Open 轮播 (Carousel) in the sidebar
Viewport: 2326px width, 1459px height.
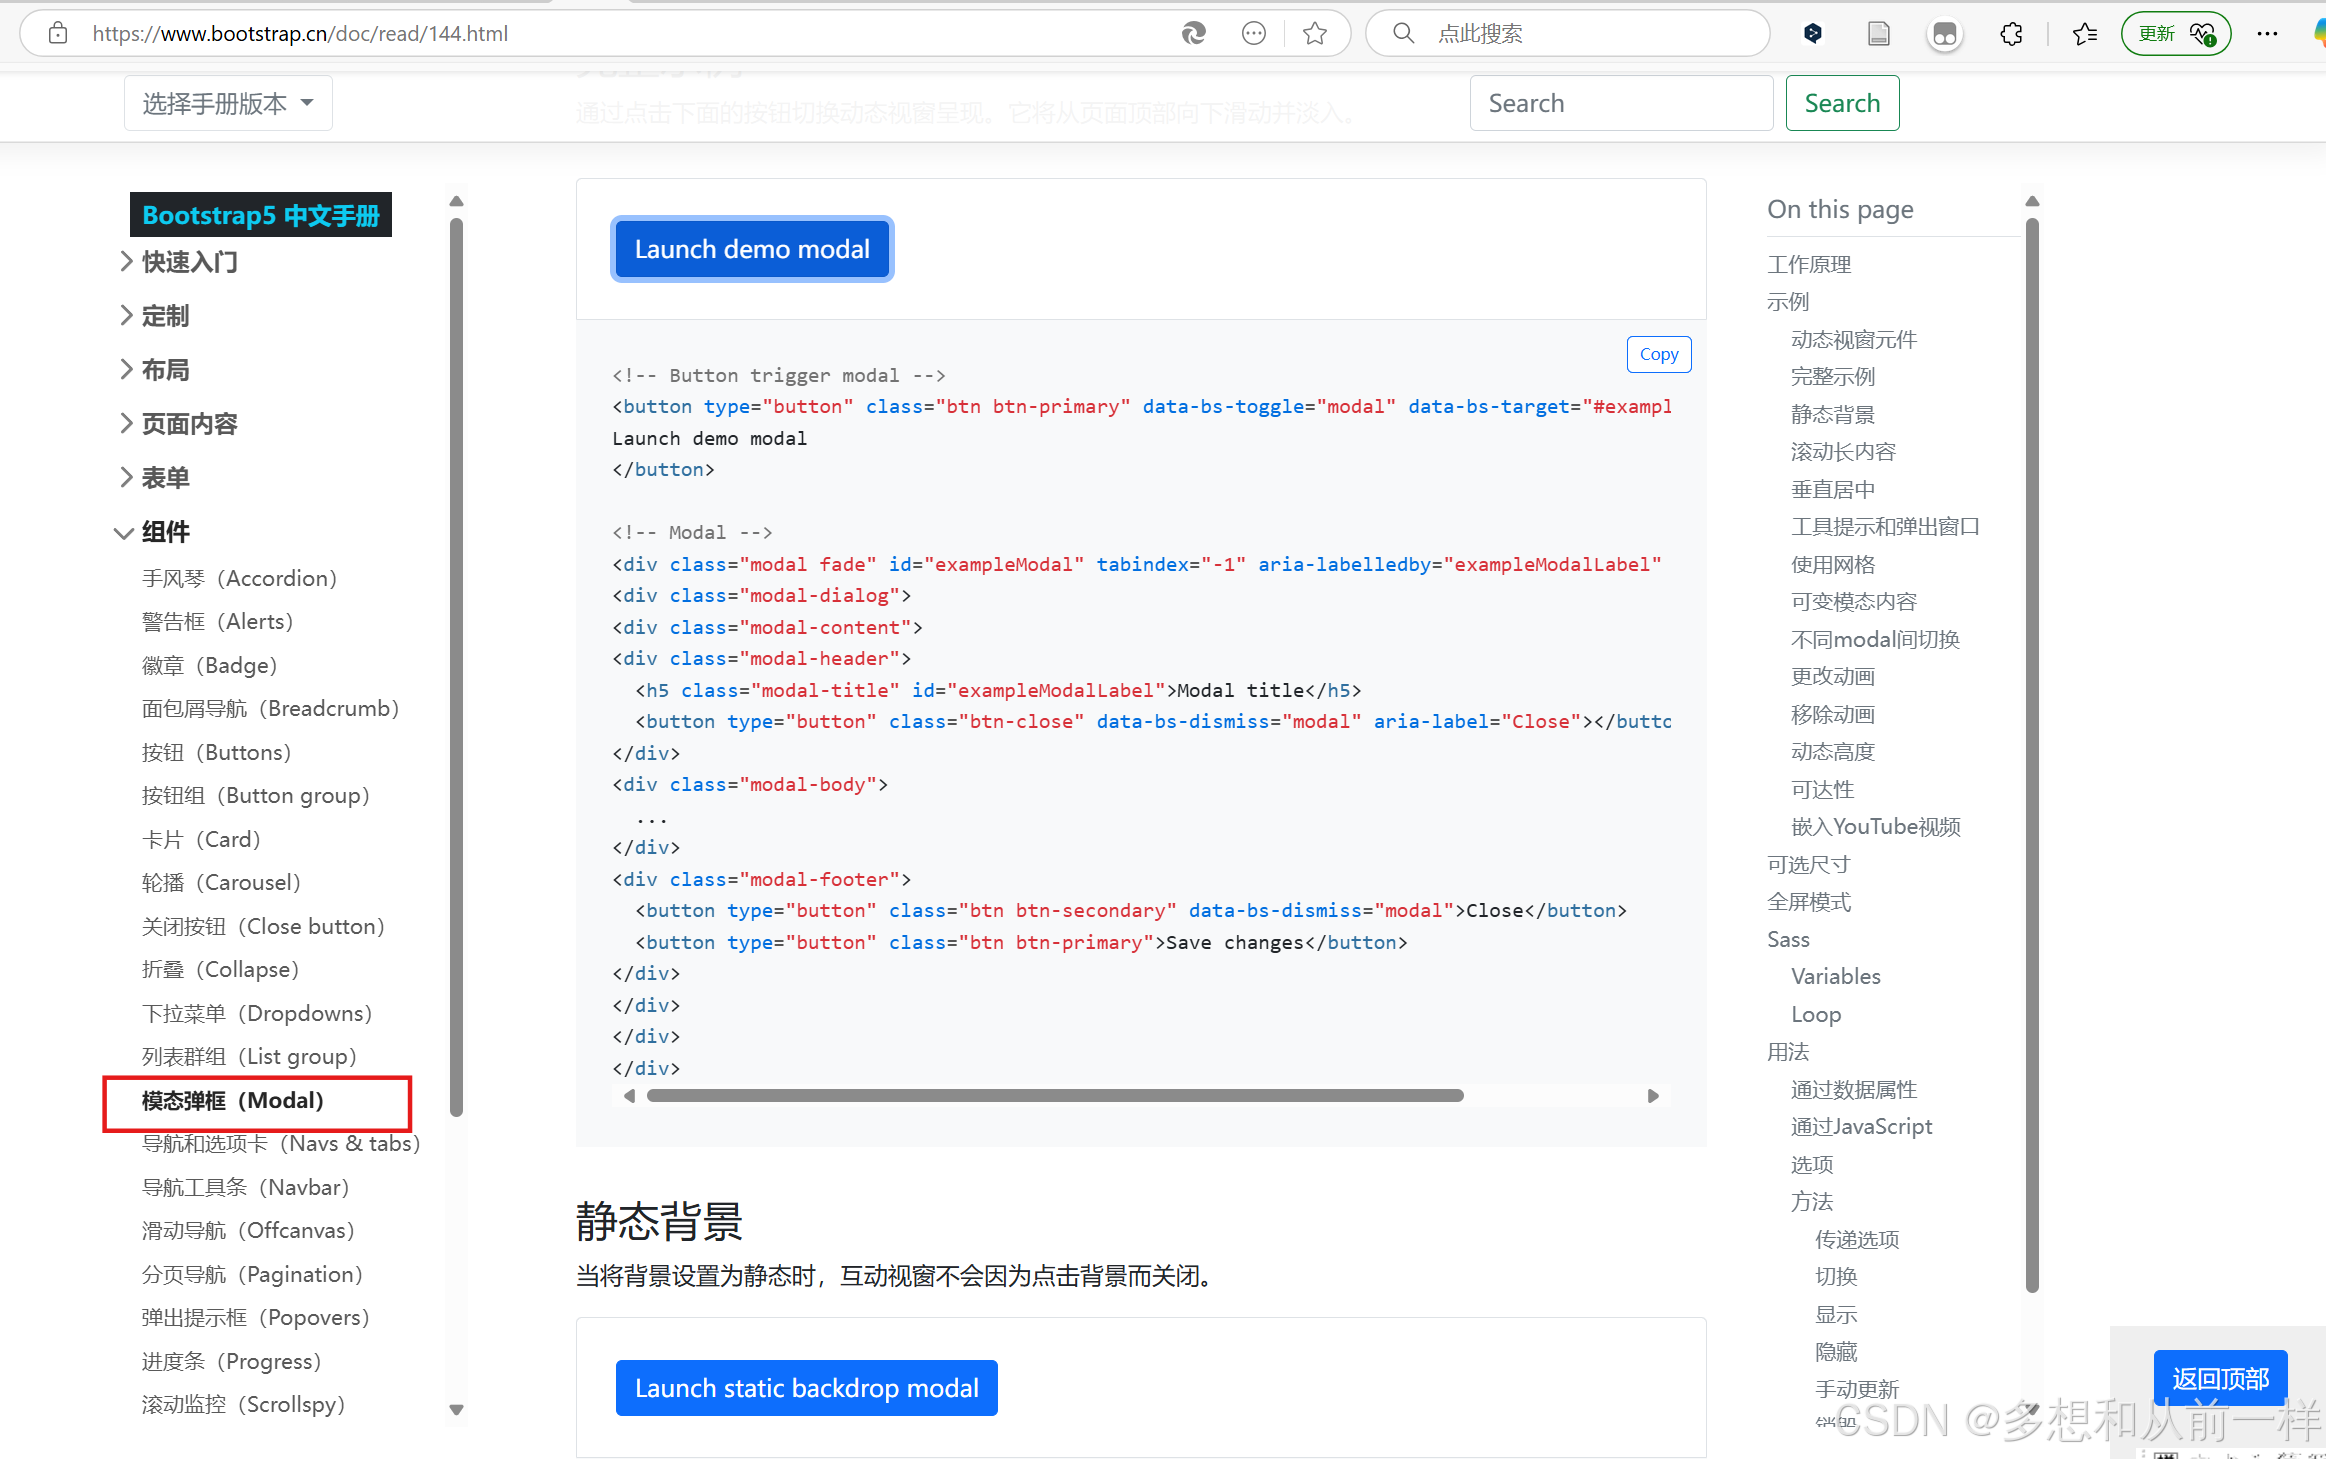coord(220,882)
